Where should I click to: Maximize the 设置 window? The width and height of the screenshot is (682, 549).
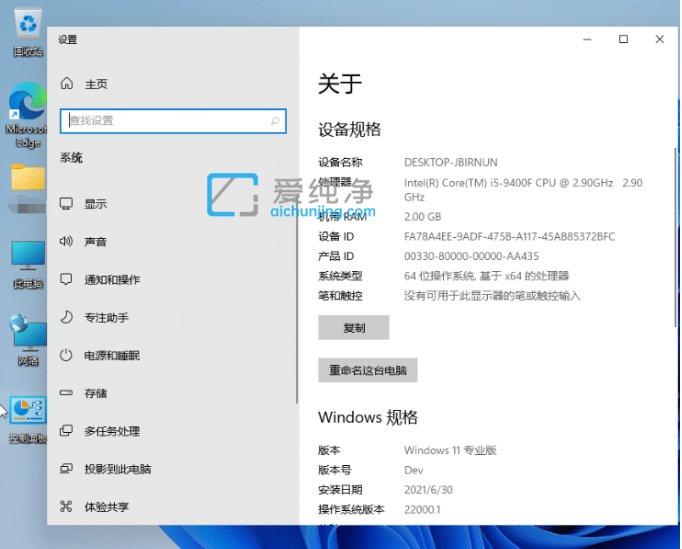click(623, 39)
